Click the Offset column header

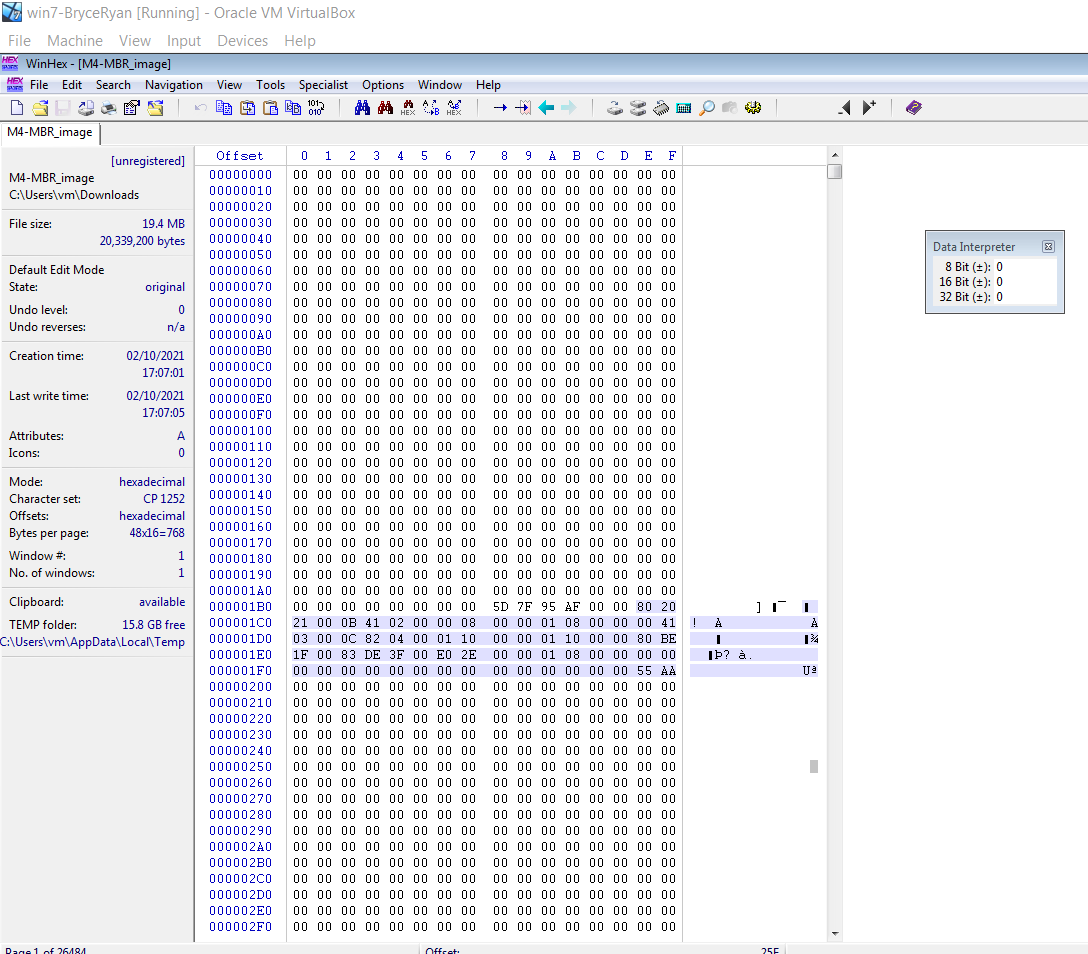click(240, 156)
